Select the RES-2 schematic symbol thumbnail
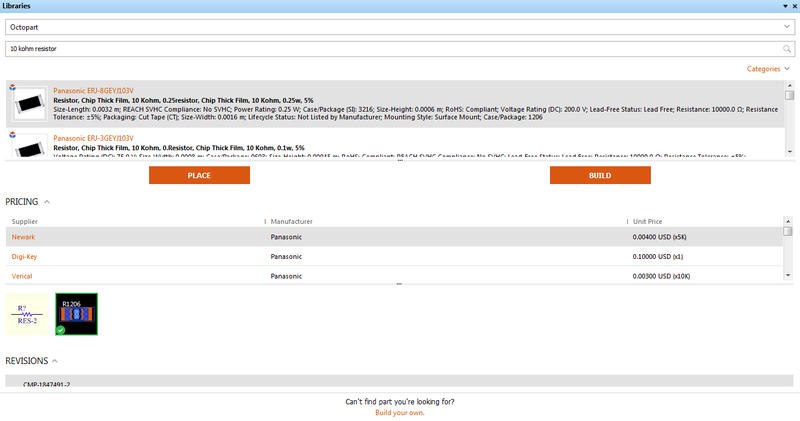Image resolution: width=800 pixels, height=421 pixels. click(x=28, y=314)
